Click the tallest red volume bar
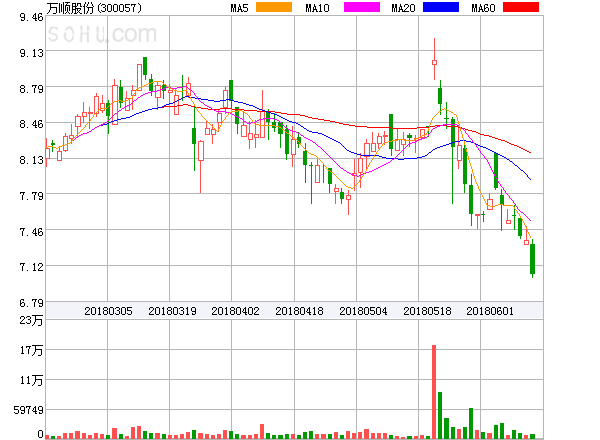The image size is (600, 440). 434,392
